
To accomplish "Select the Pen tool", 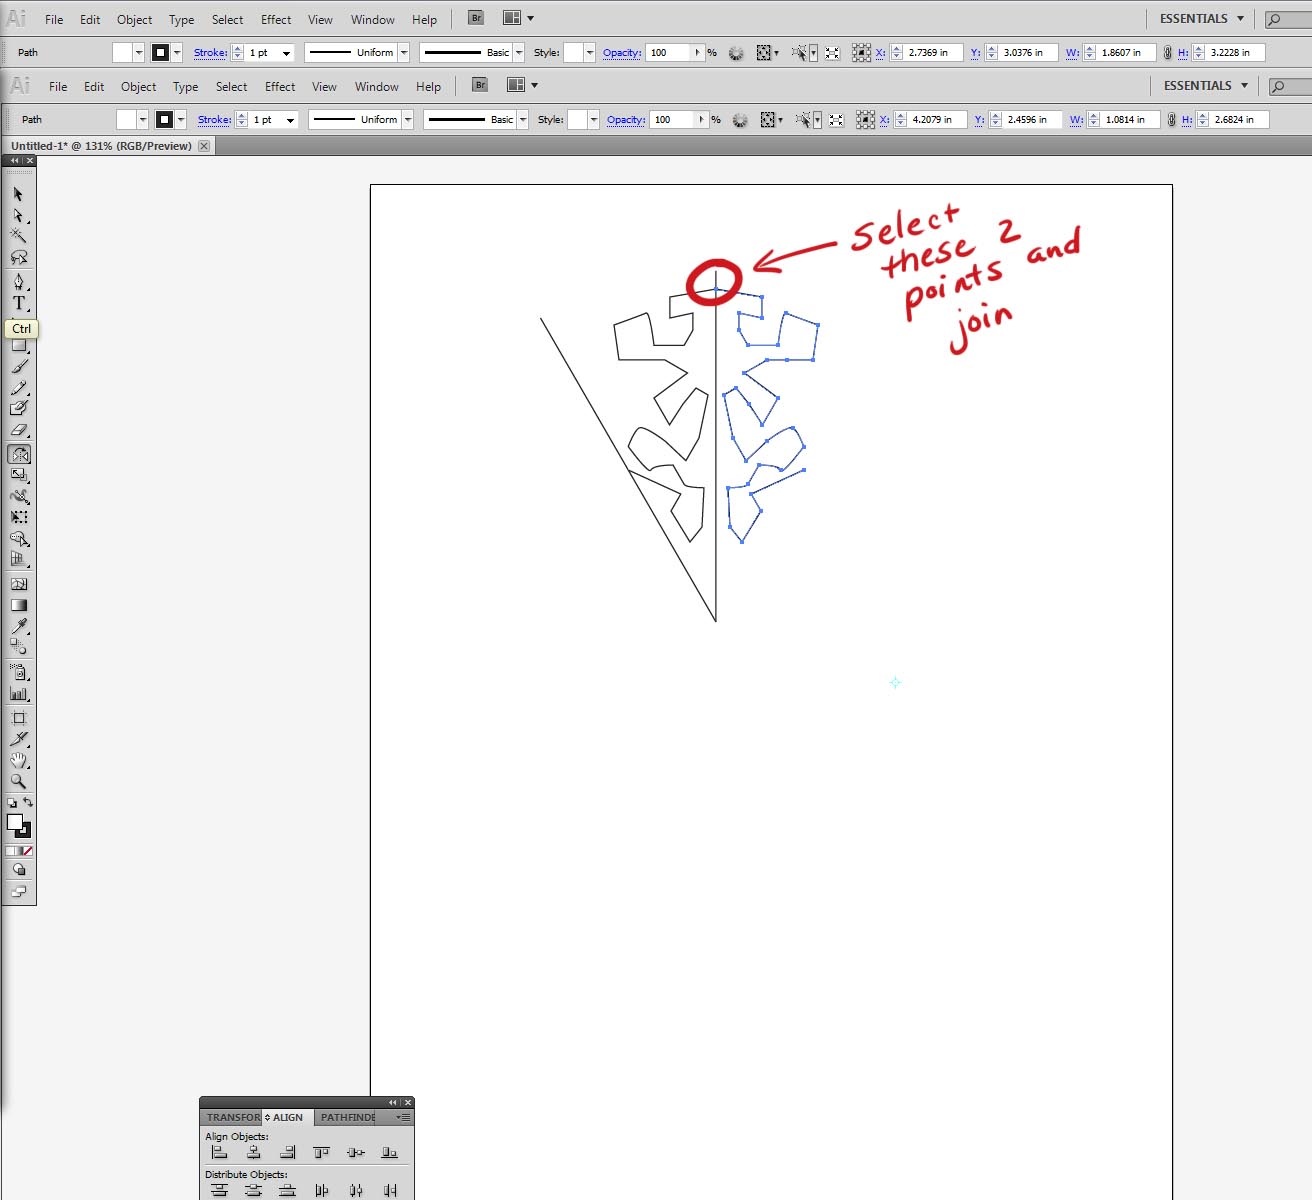I will click(x=18, y=282).
